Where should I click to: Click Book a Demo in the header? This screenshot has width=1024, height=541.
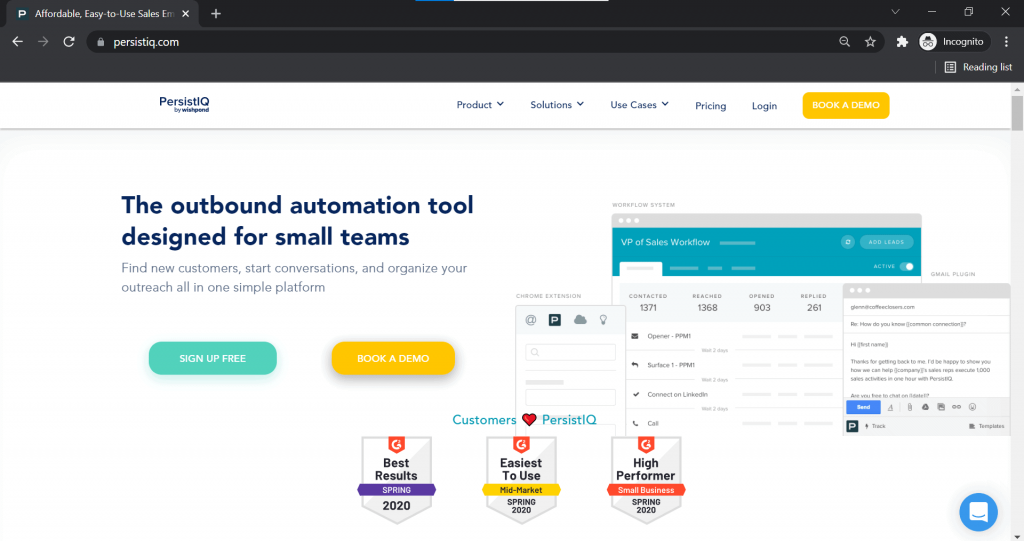tap(846, 105)
